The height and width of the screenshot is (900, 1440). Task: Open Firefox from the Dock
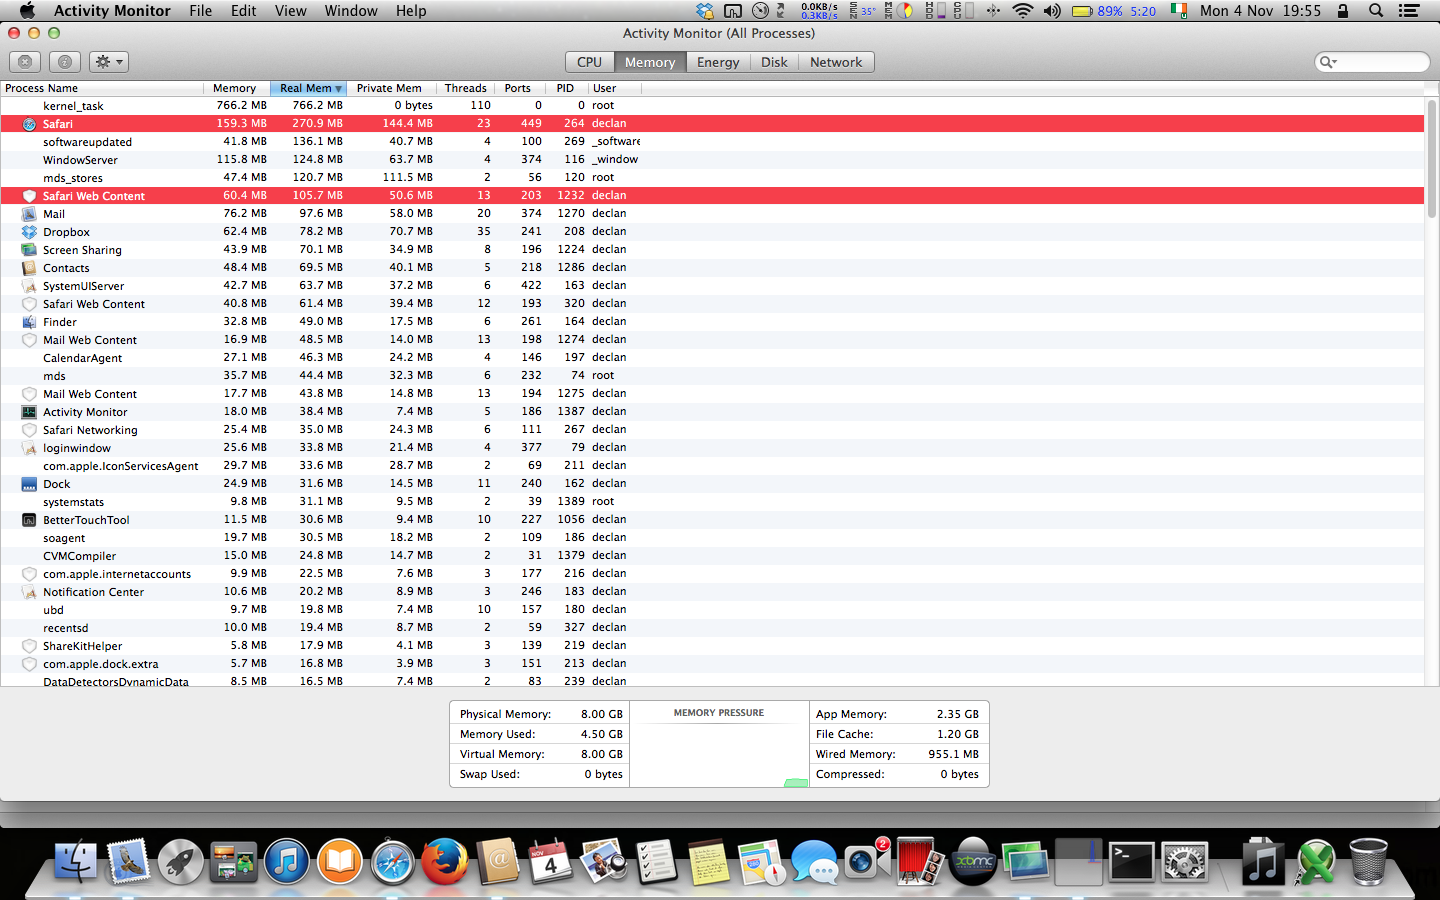(445, 862)
